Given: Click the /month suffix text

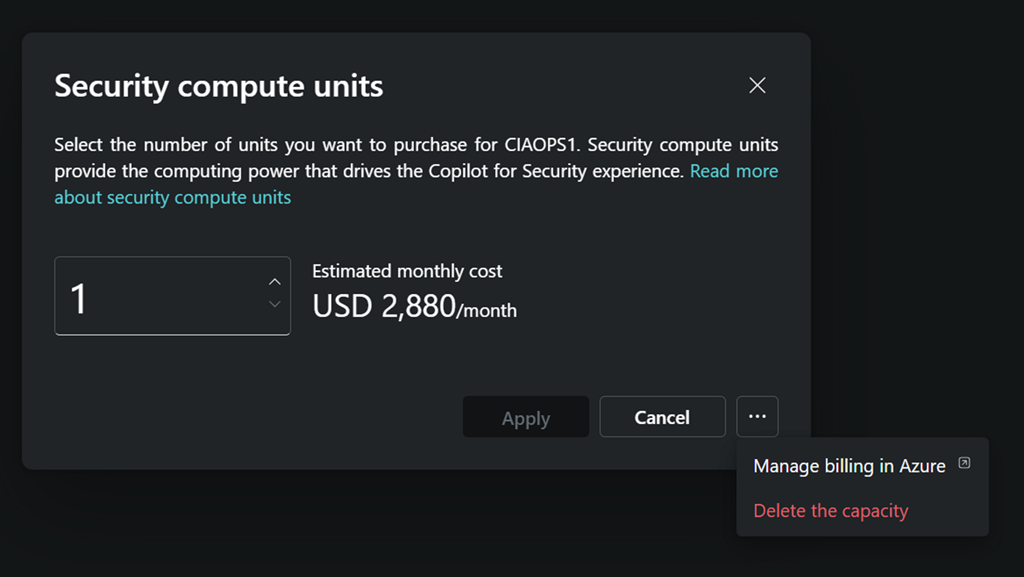Looking at the screenshot, I should [x=487, y=311].
